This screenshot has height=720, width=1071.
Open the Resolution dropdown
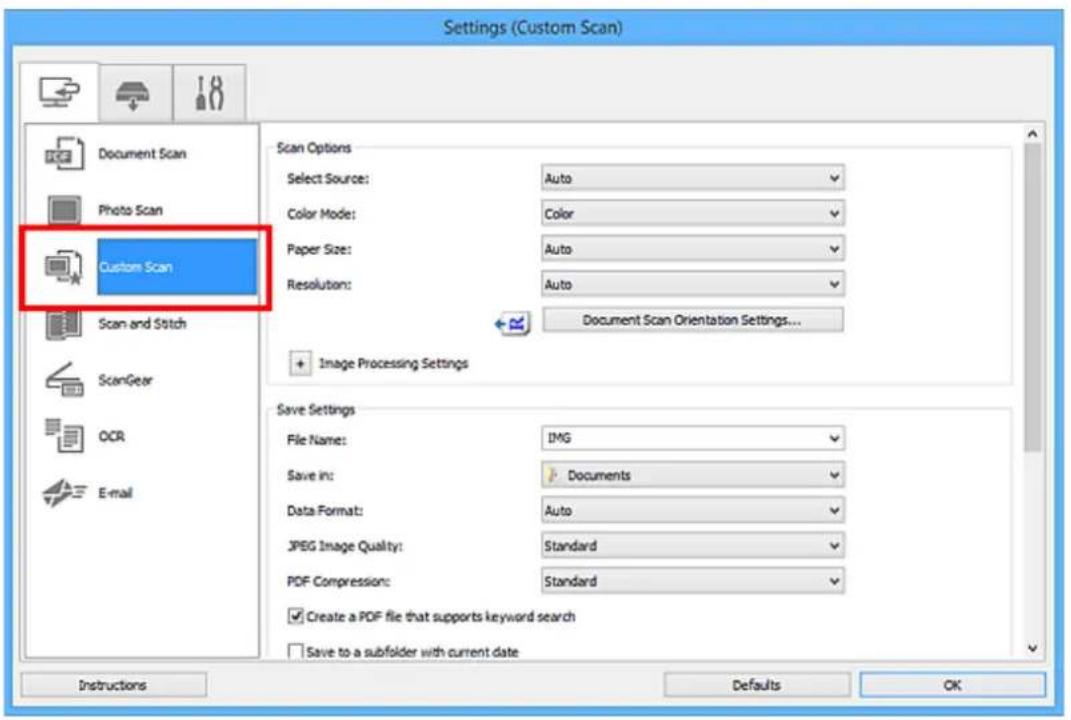pyautogui.click(x=693, y=284)
